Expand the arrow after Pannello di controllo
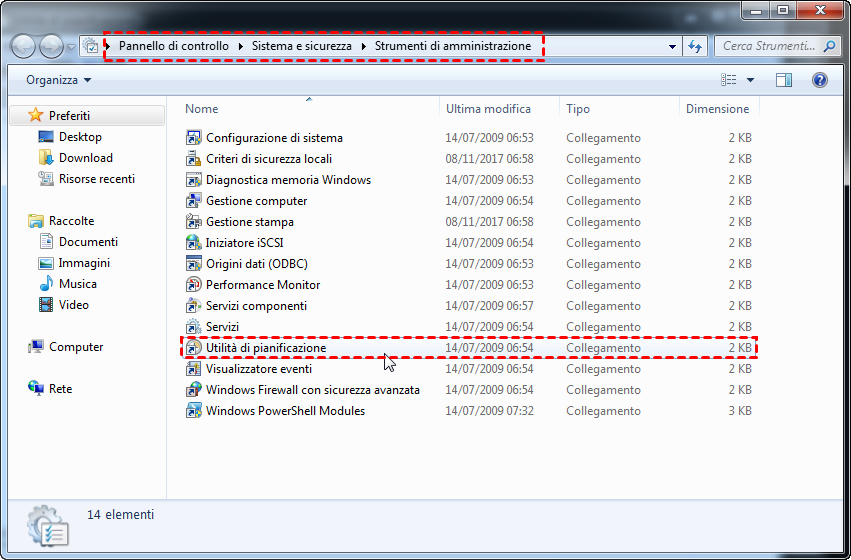 240,47
